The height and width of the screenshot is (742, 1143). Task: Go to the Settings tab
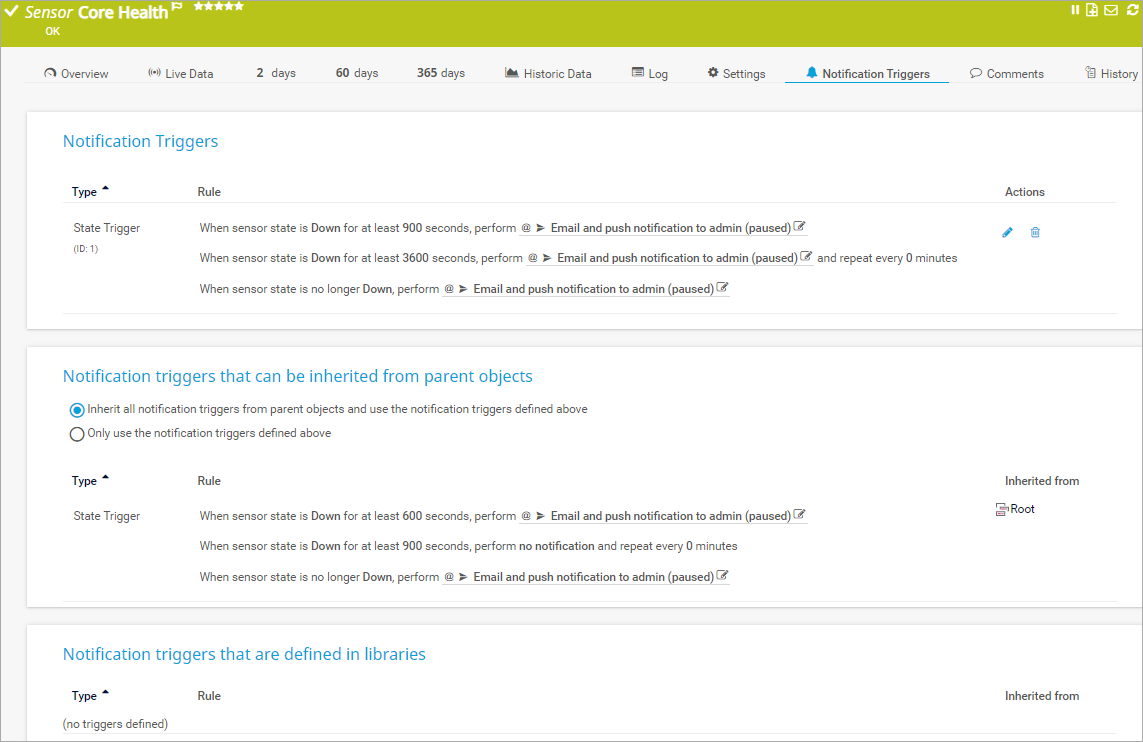736,74
